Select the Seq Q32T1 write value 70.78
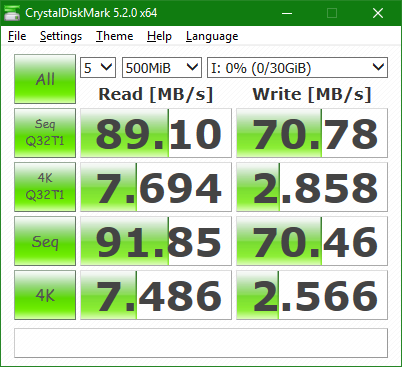The width and height of the screenshot is (402, 367). [312, 133]
